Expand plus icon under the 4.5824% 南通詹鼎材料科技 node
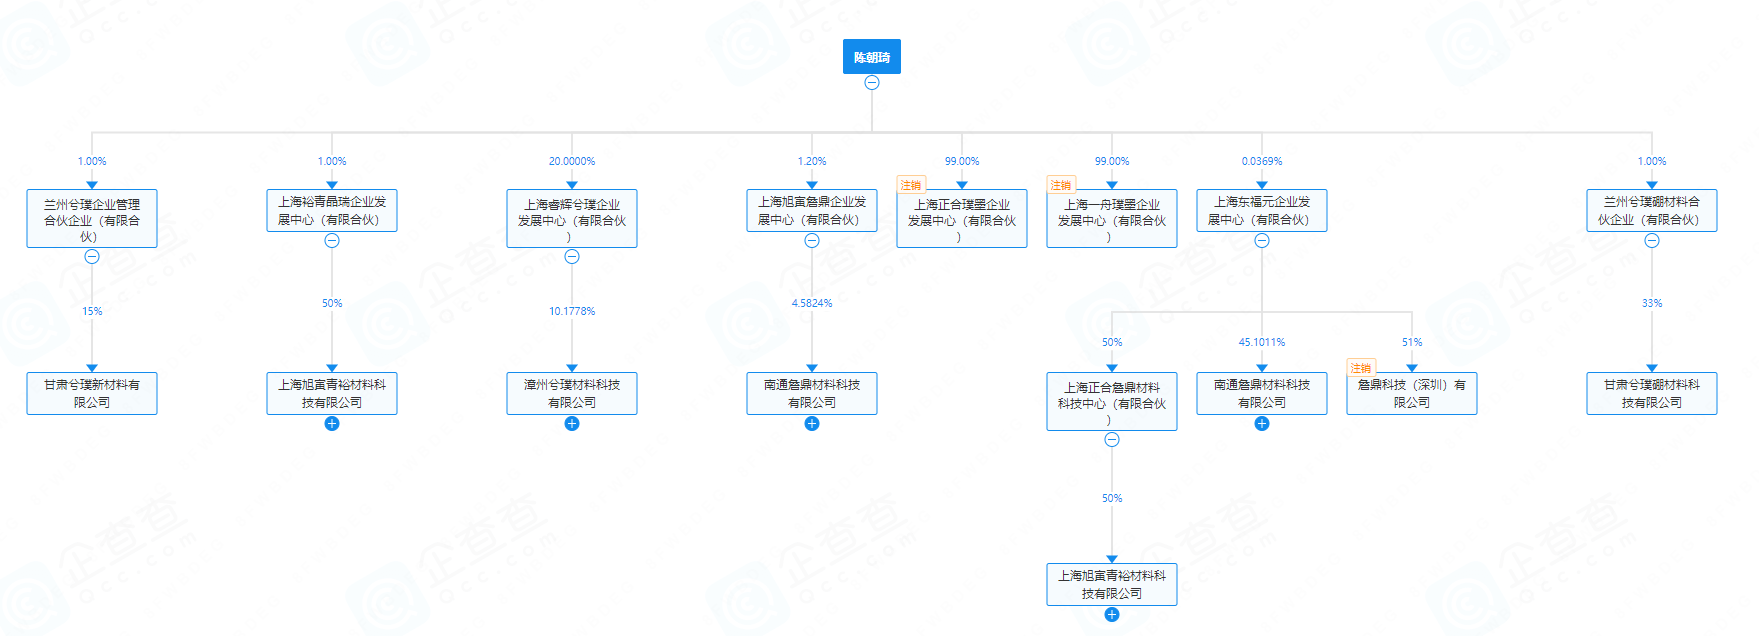This screenshot has height=636, width=1759. click(x=812, y=424)
